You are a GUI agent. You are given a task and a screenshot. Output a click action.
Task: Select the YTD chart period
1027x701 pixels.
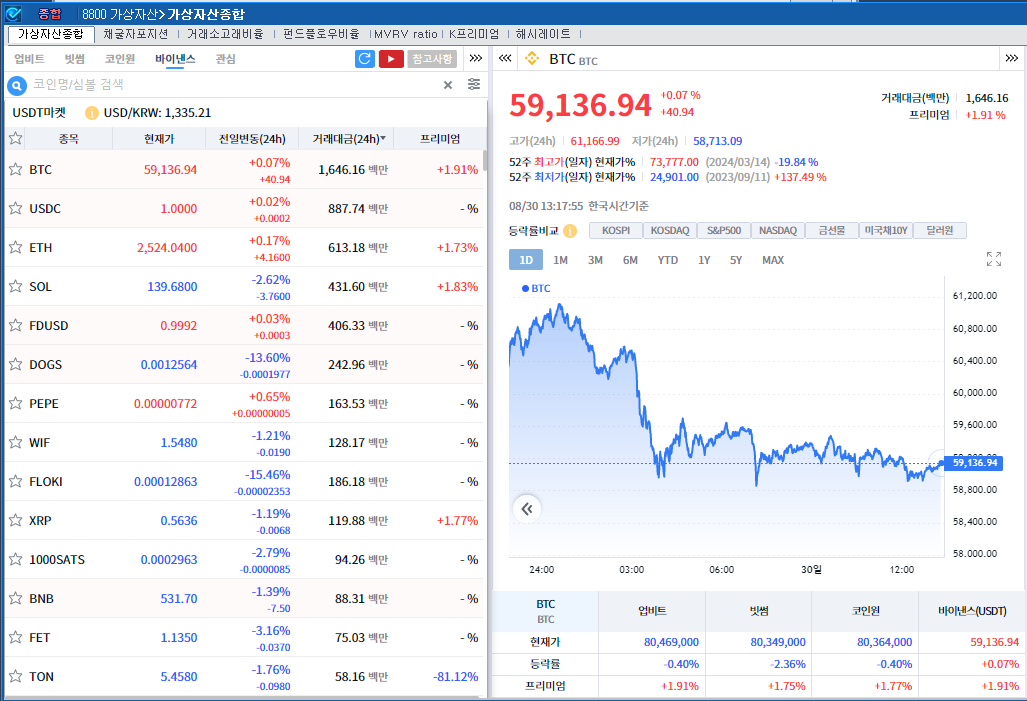tap(667, 260)
